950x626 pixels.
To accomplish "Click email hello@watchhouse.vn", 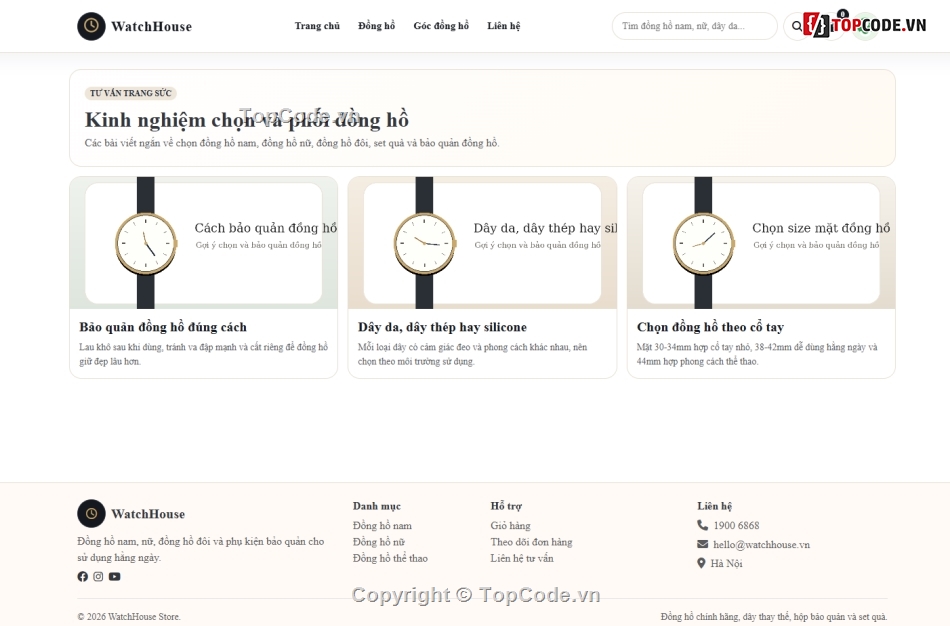I will 762,544.
